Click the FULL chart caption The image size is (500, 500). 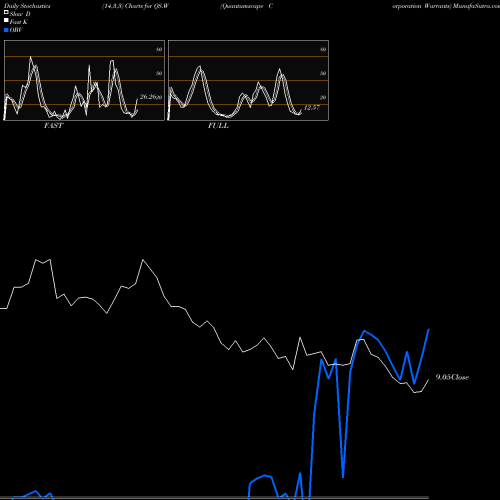coord(218,126)
